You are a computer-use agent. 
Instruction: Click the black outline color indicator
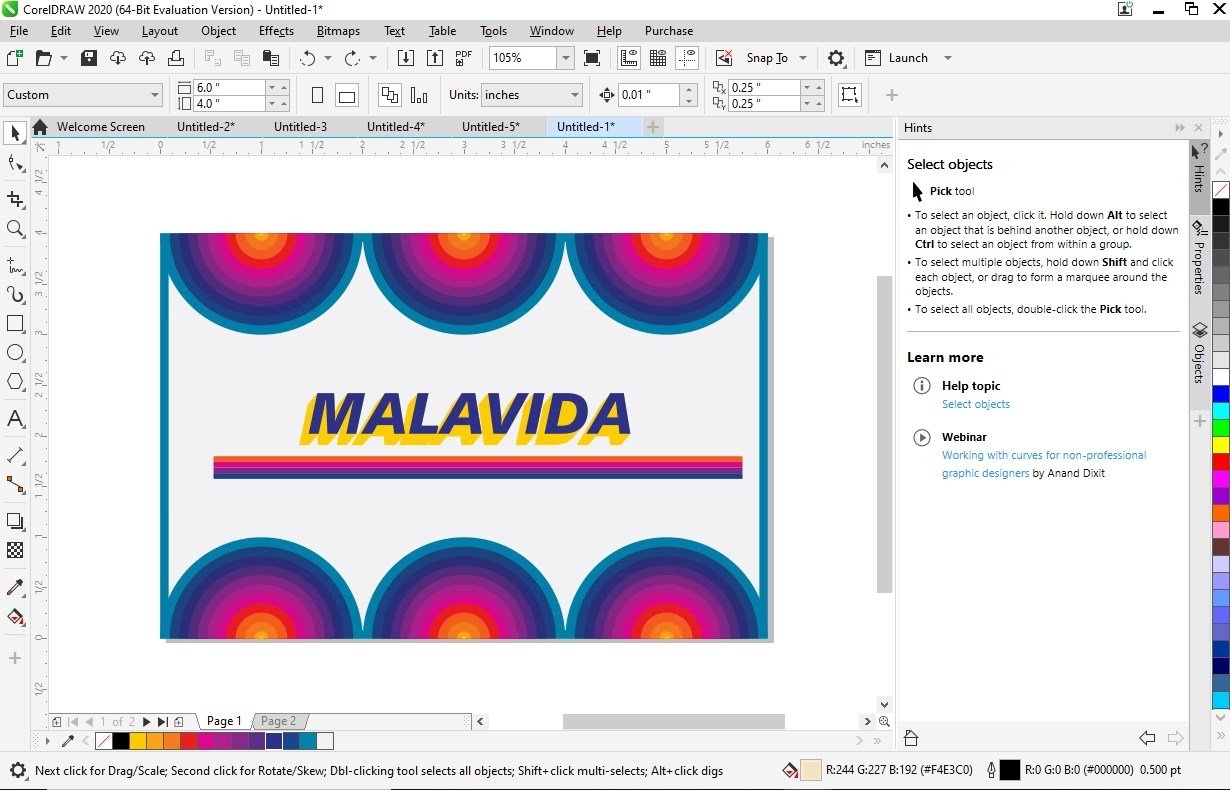pyautogui.click(x=1009, y=770)
